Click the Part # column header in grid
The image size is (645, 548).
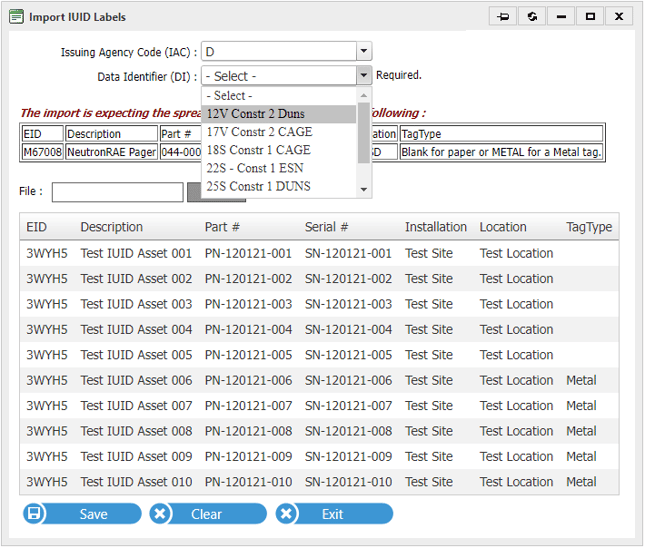(222, 227)
